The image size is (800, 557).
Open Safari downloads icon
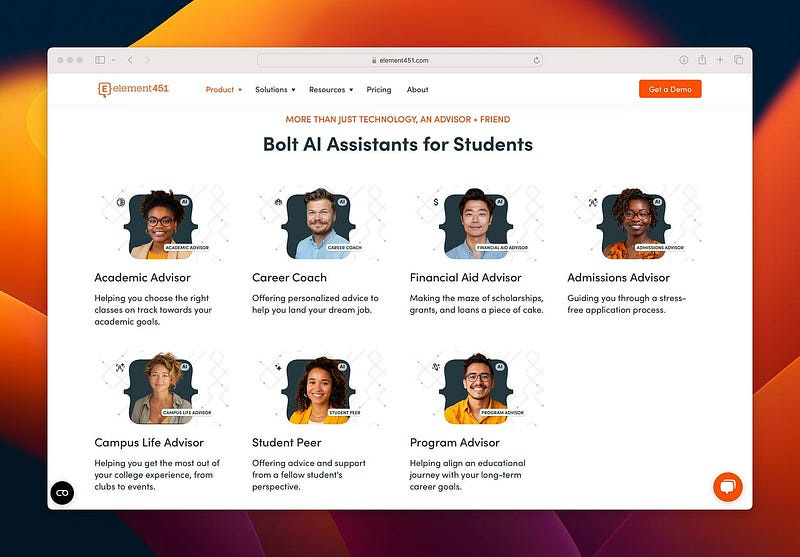[684, 60]
